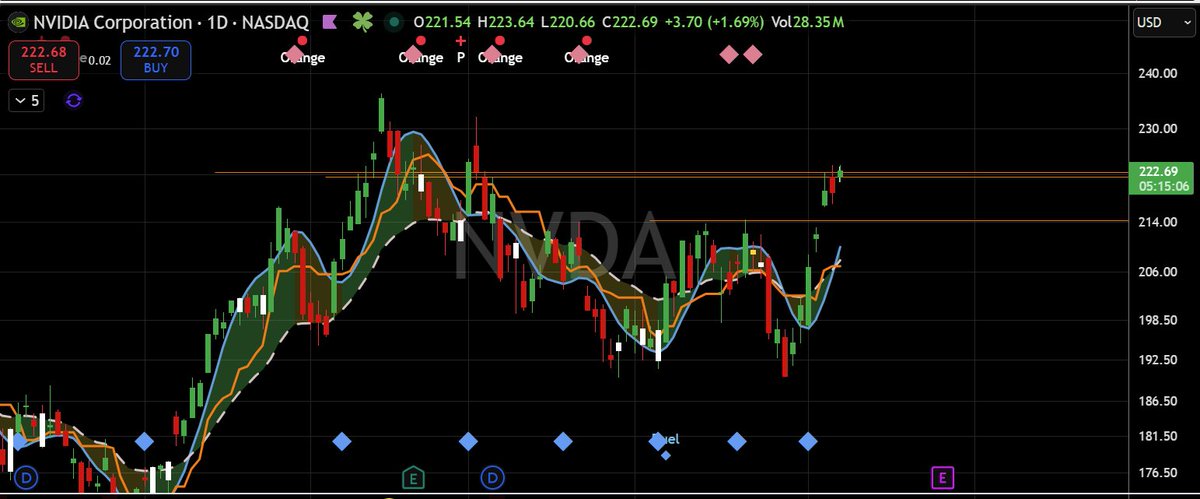Click the 0.02 spread value
Screen dimensions: 1200x499
101,61
